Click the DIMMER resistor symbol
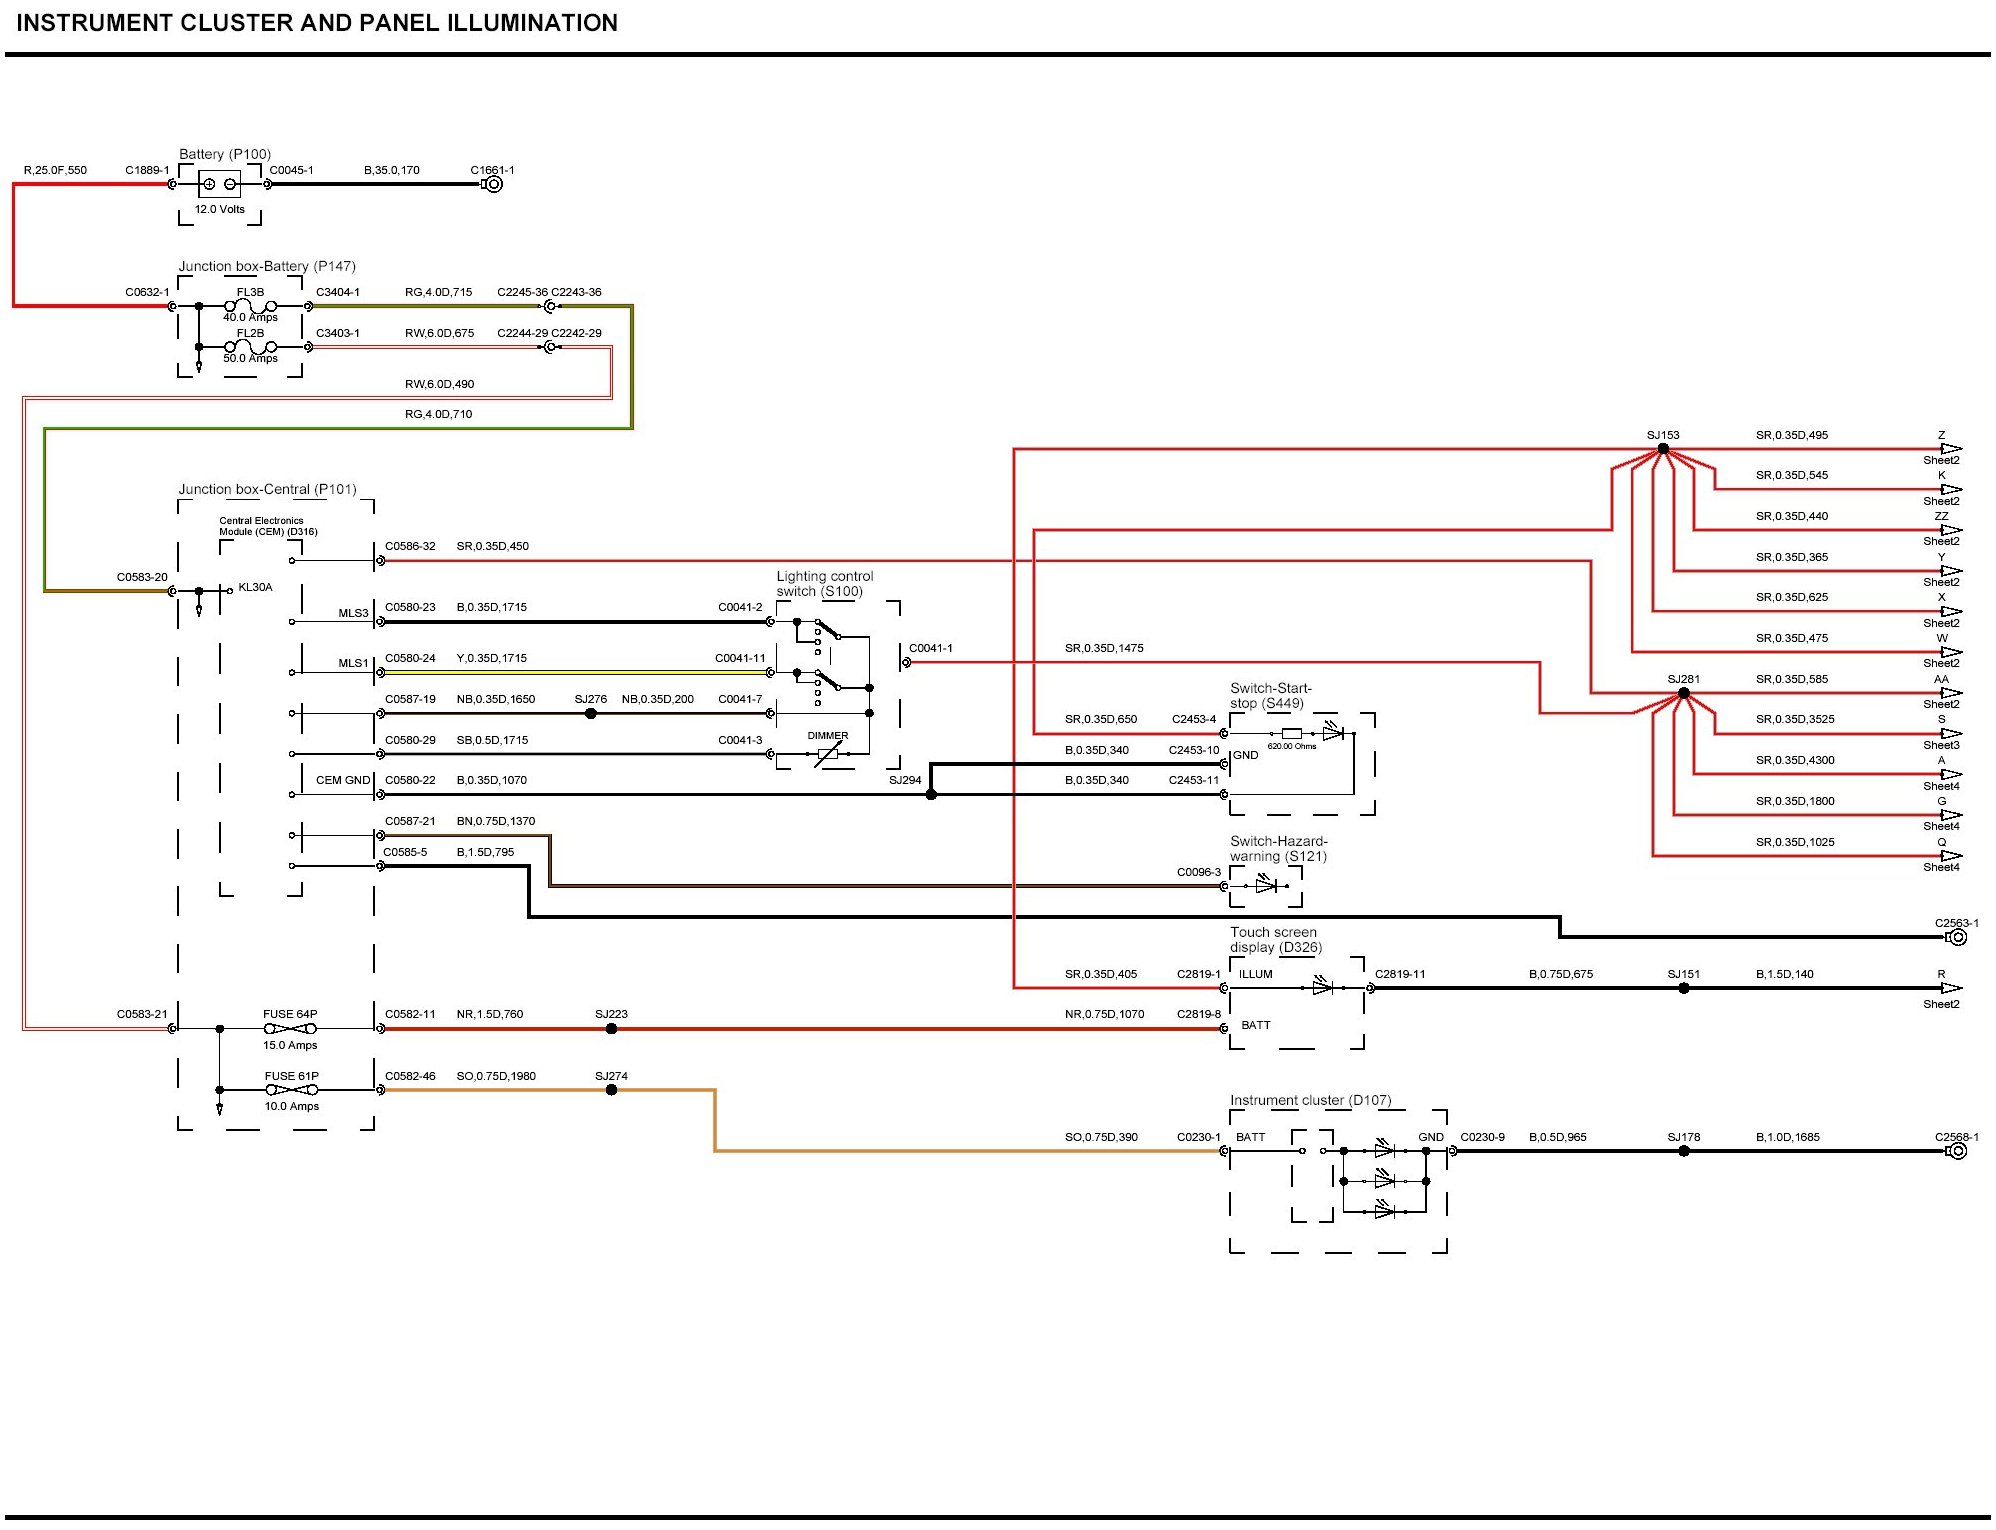This screenshot has height=1530, width=1996. (827, 755)
